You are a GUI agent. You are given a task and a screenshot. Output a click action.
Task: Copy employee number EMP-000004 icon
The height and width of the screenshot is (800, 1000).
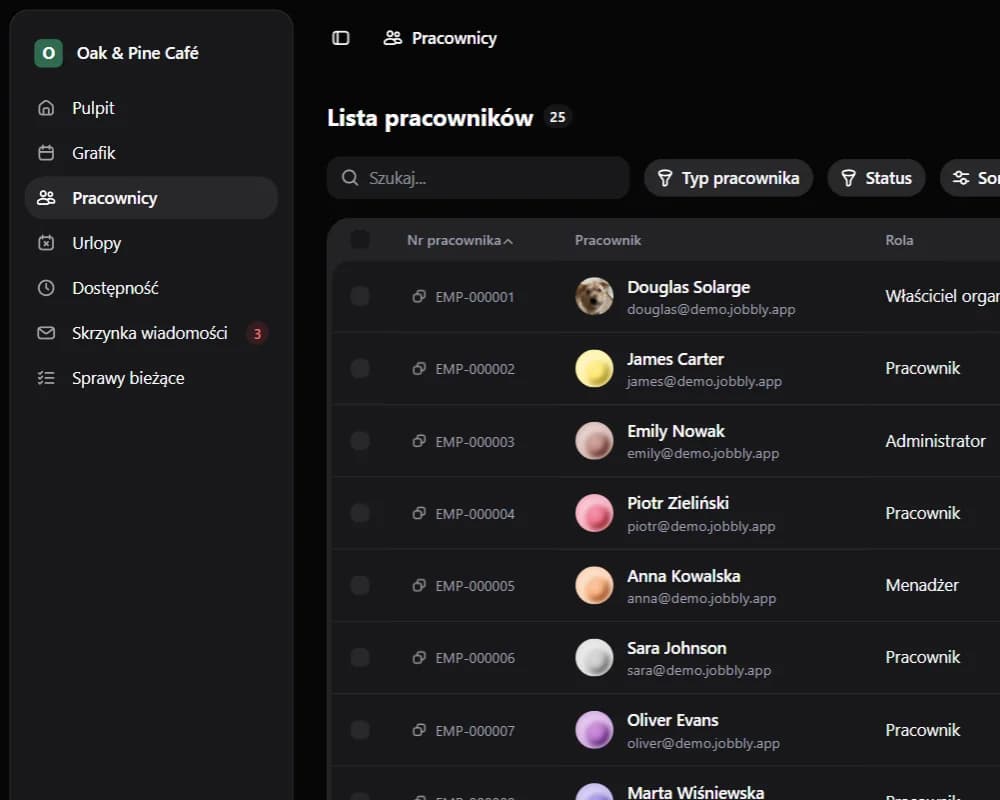click(419, 513)
